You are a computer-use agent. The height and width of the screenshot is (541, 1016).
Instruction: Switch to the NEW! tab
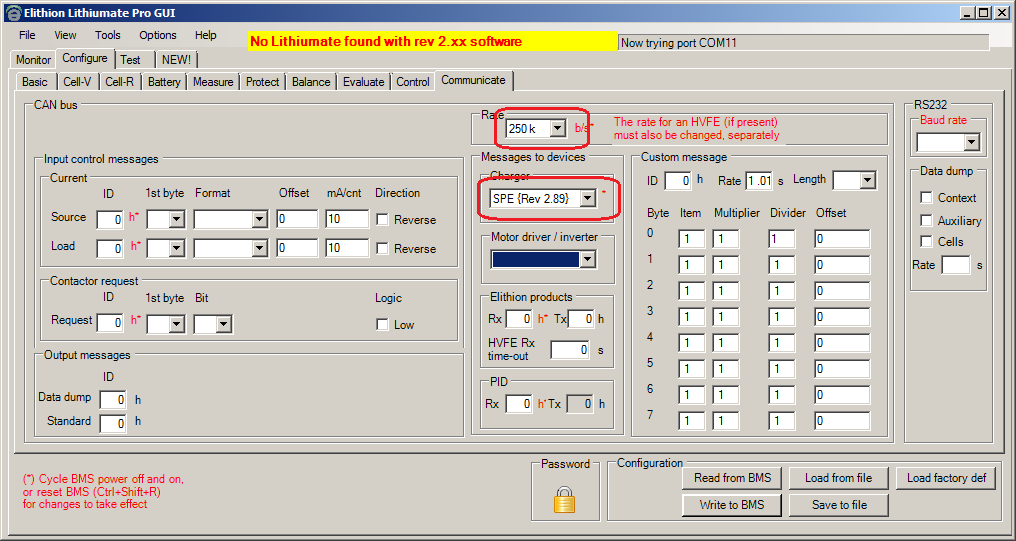(x=176, y=60)
